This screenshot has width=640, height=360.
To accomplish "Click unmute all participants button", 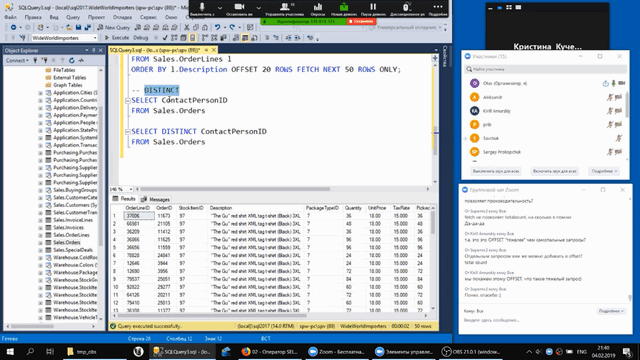I will pos(555,171).
